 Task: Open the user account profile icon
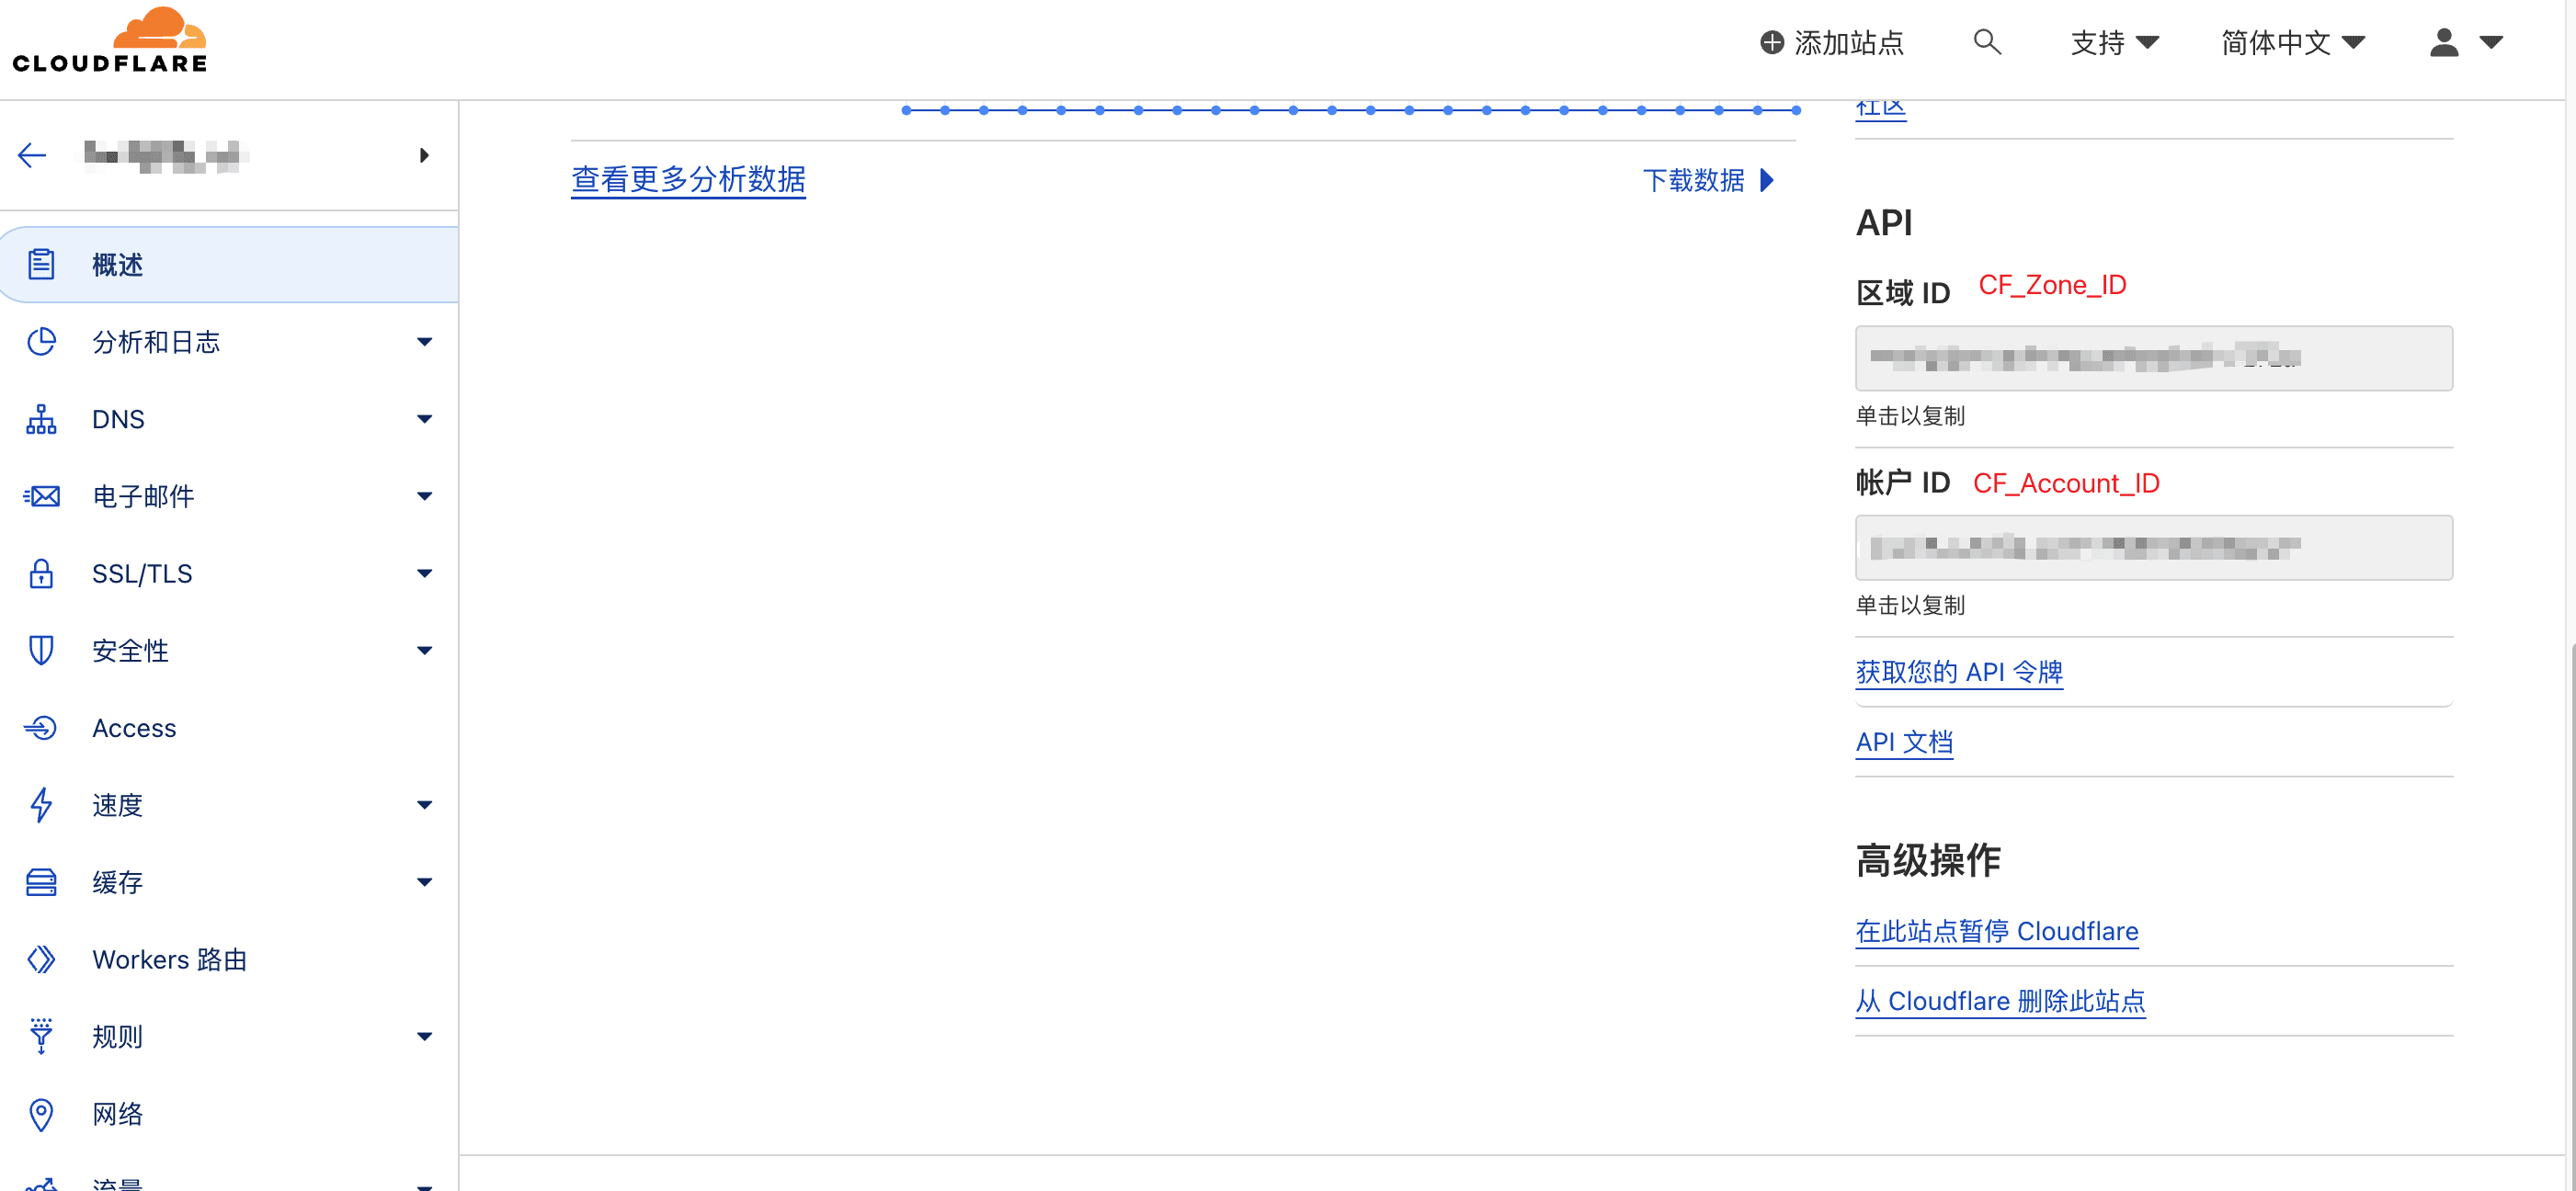pyautogui.click(x=2442, y=42)
